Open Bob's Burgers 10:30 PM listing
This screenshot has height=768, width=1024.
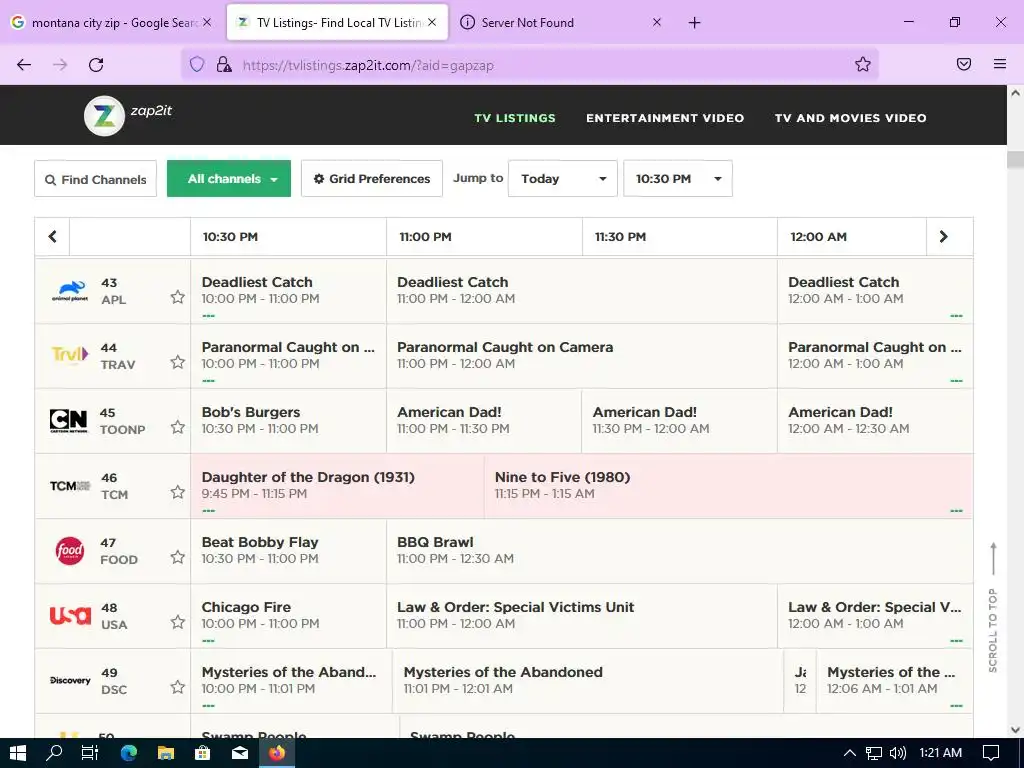[x=288, y=421]
